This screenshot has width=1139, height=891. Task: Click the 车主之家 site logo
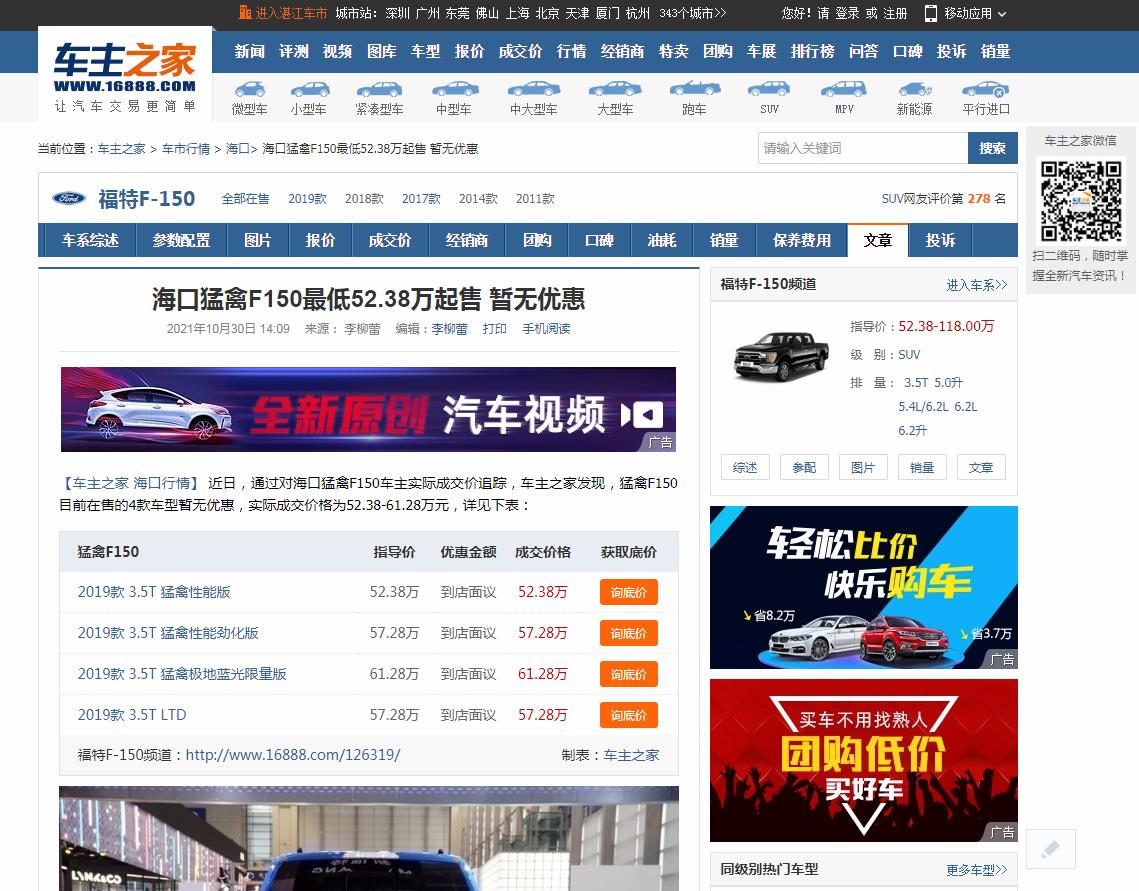coord(125,74)
